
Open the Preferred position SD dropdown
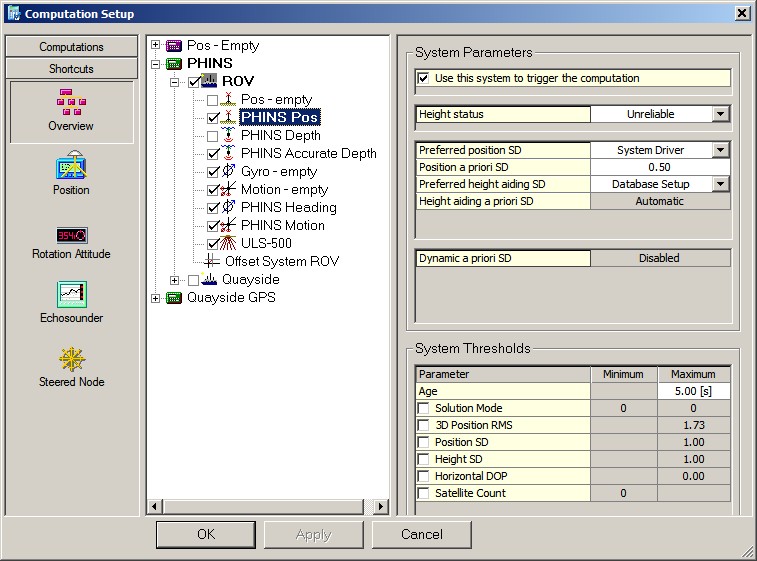pyautogui.click(x=720, y=151)
